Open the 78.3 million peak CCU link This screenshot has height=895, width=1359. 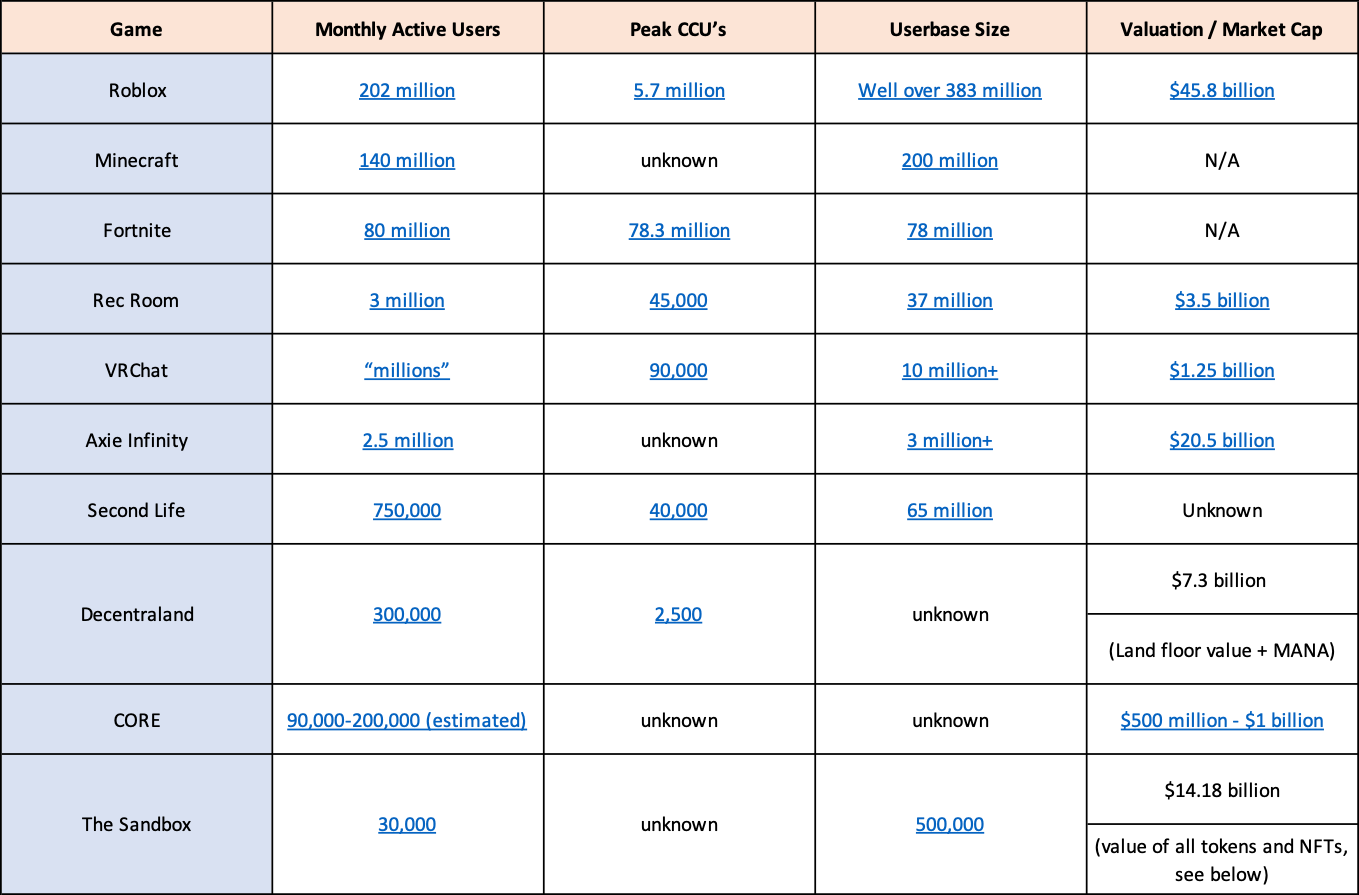[679, 230]
